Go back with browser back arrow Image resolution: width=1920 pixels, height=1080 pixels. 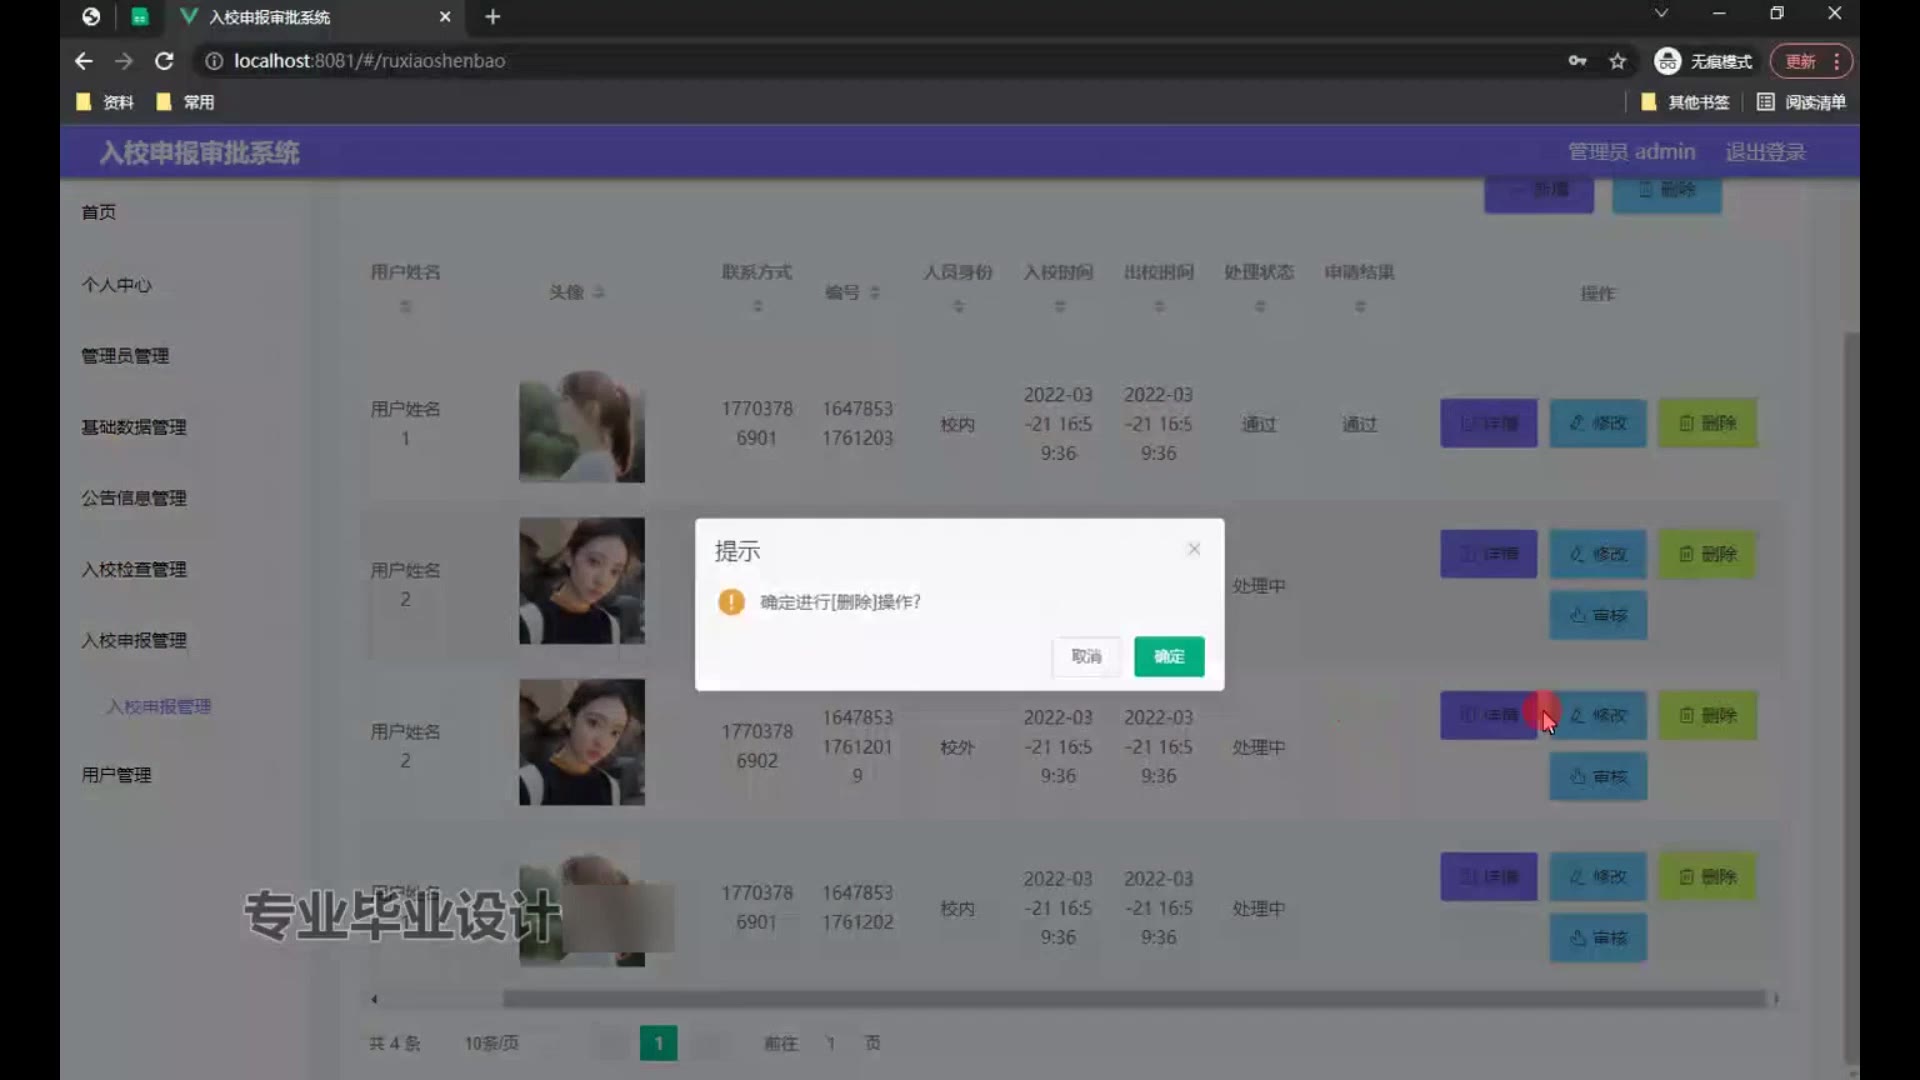pos(84,61)
